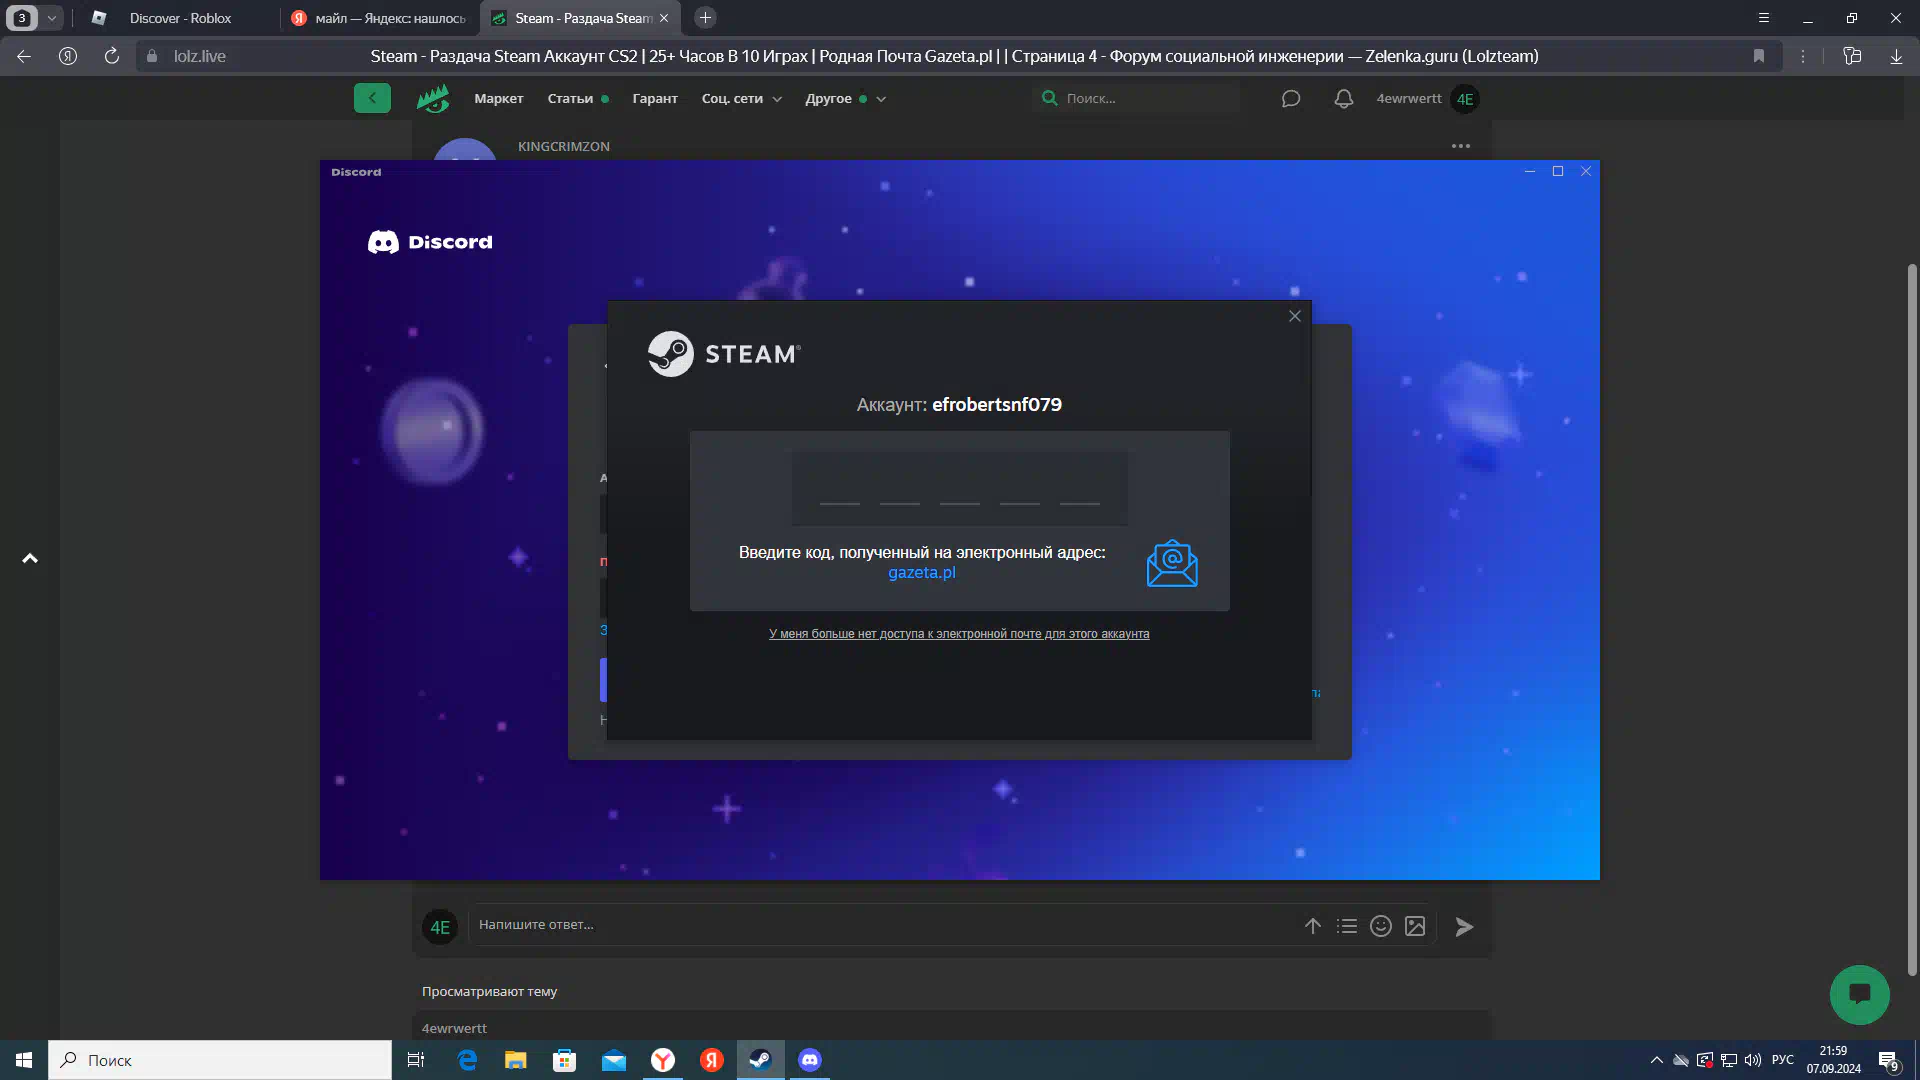Screen dimensions: 1920x1080
Task: Open File Explorer from the taskbar
Action: point(516,1060)
